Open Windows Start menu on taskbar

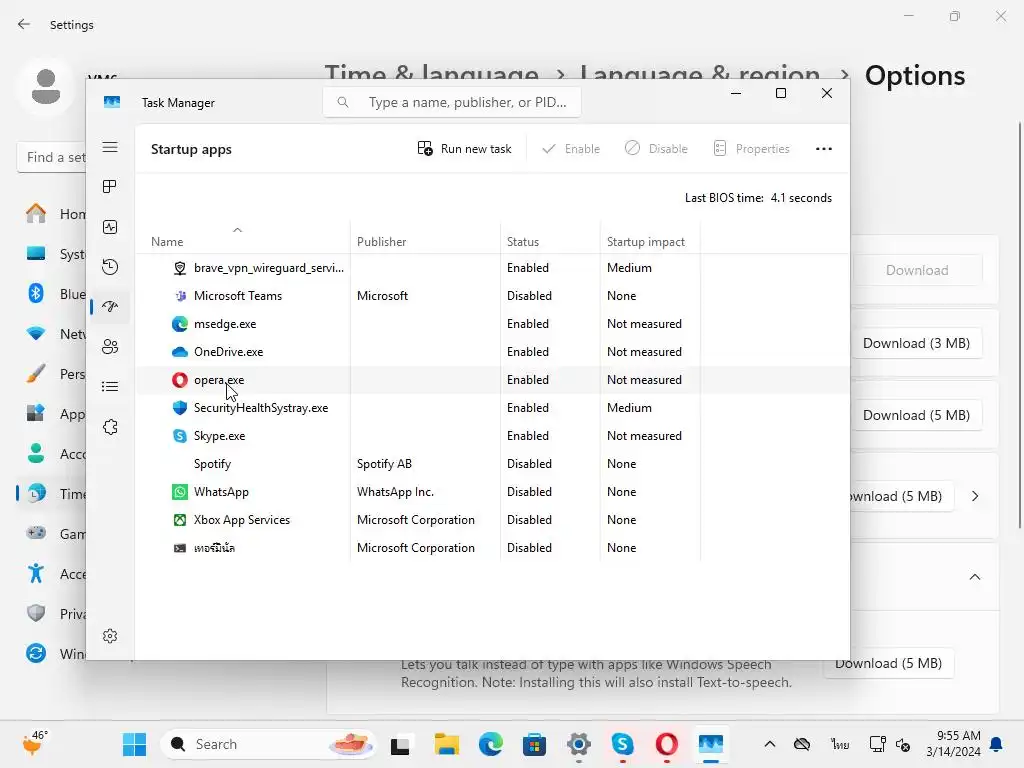click(135, 744)
